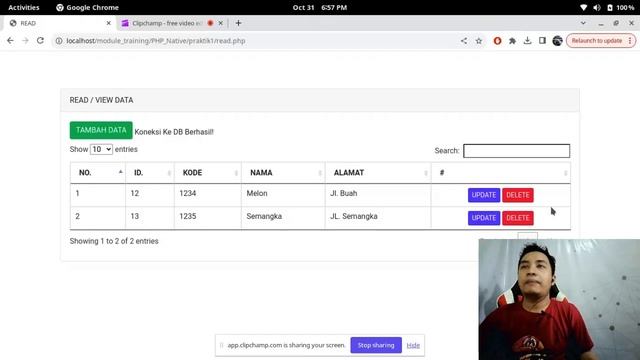The height and width of the screenshot is (360, 640).
Task: Reload the page
Action: [x=40, y=41]
